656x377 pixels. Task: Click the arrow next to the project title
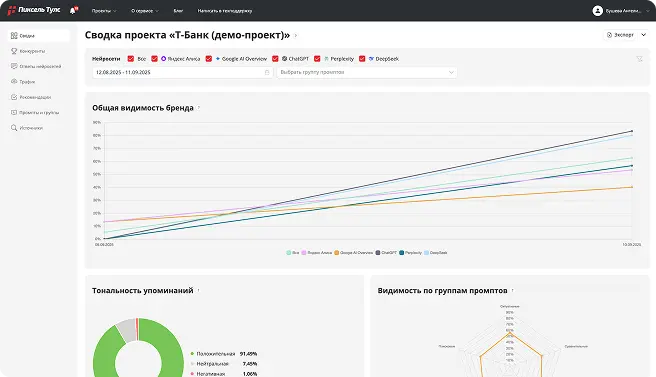pos(295,36)
